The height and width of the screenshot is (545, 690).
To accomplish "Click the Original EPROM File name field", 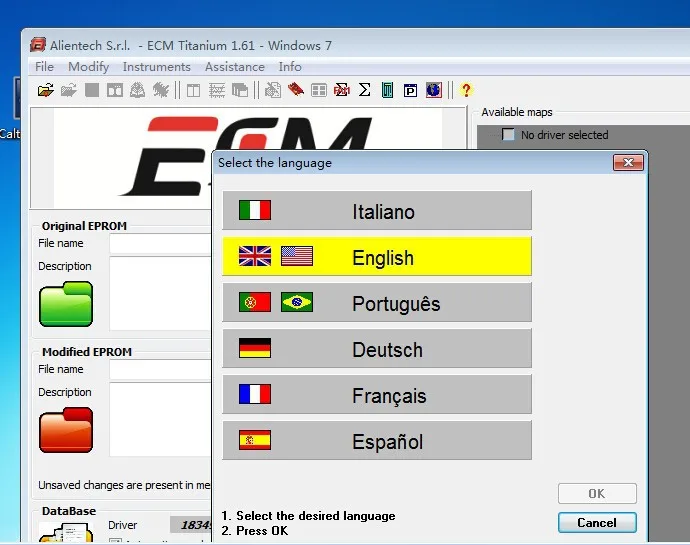I will [x=161, y=243].
